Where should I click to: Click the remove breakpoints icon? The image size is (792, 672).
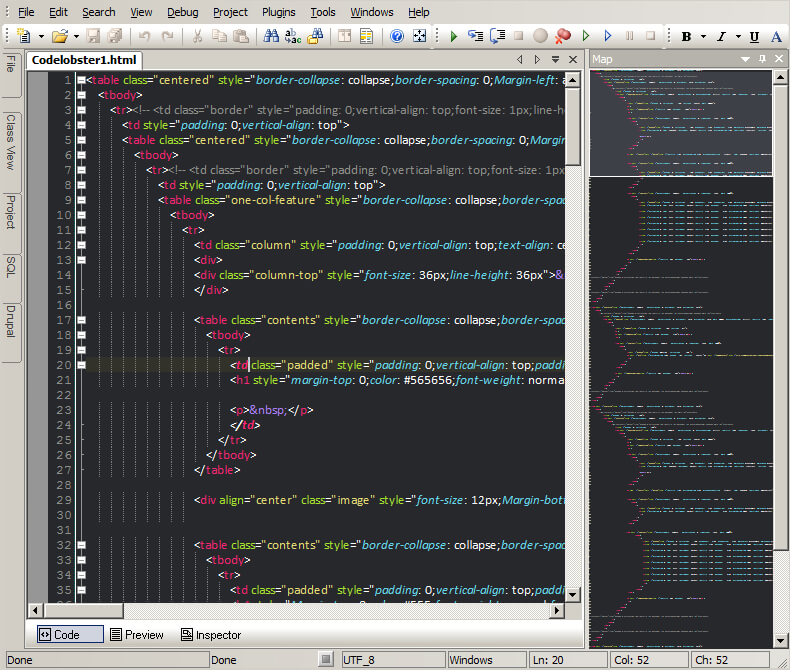(562, 36)
